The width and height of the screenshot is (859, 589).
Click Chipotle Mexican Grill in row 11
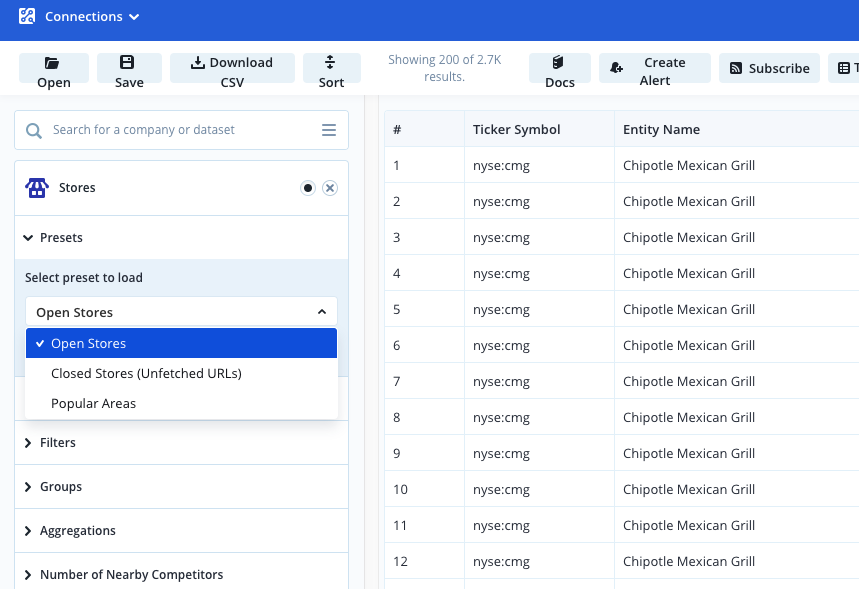[x=689, y=526]
